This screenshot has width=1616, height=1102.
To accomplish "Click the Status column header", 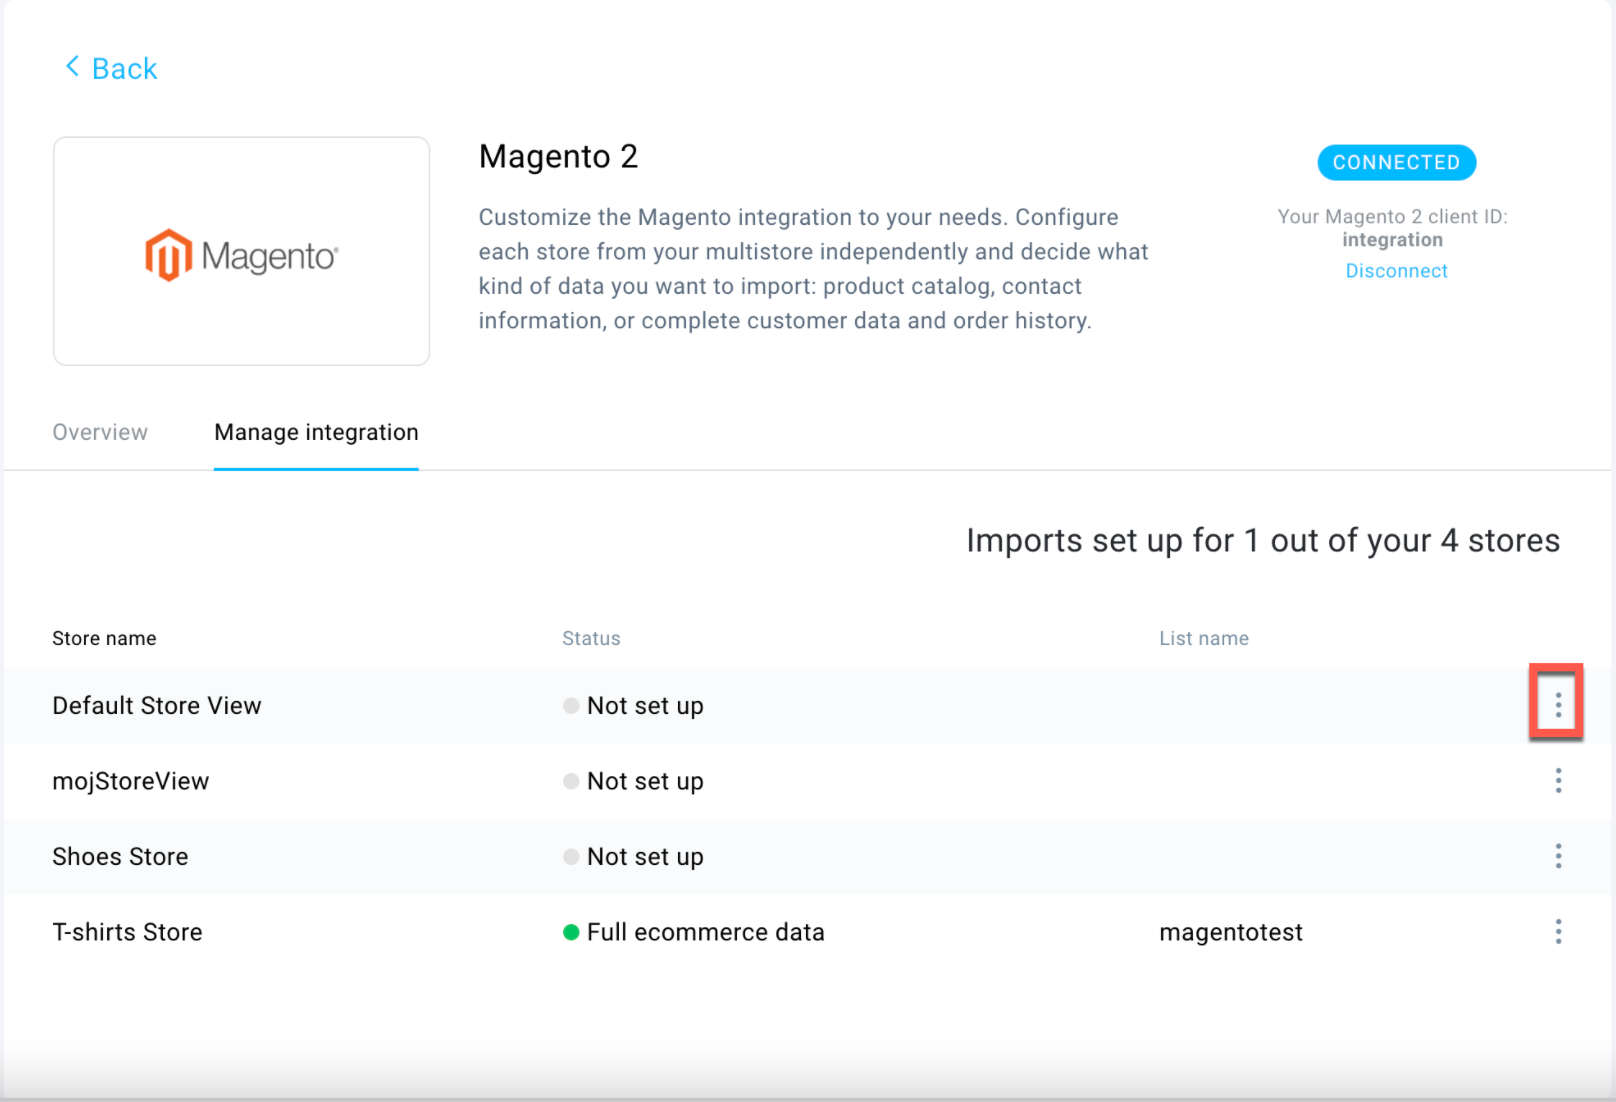I will click(591, 638).
